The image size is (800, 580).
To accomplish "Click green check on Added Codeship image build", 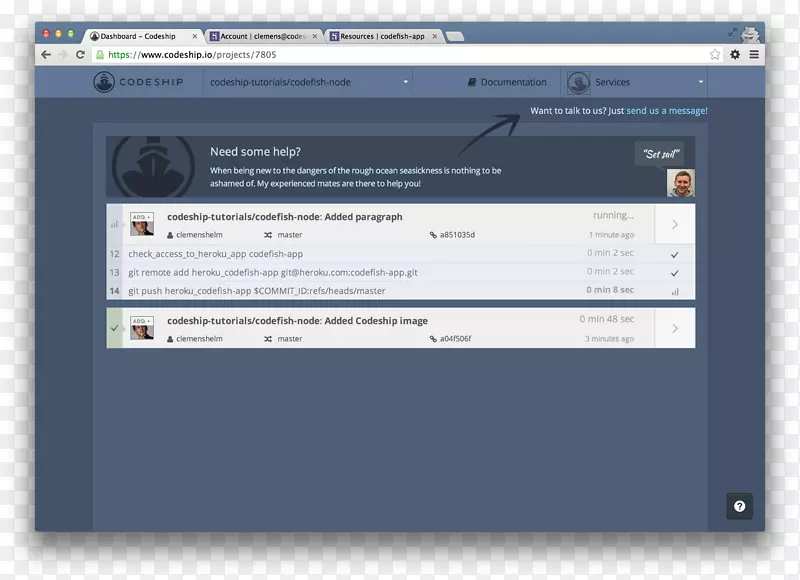I will click(x=113, y=328).
